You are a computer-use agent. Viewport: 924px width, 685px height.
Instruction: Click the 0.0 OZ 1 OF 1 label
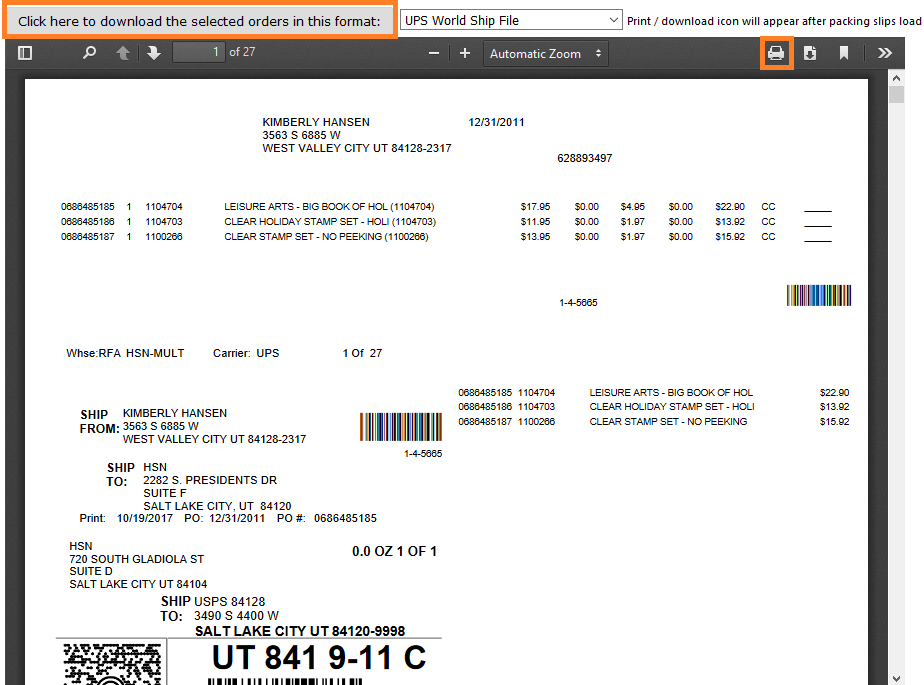point(394,551)
